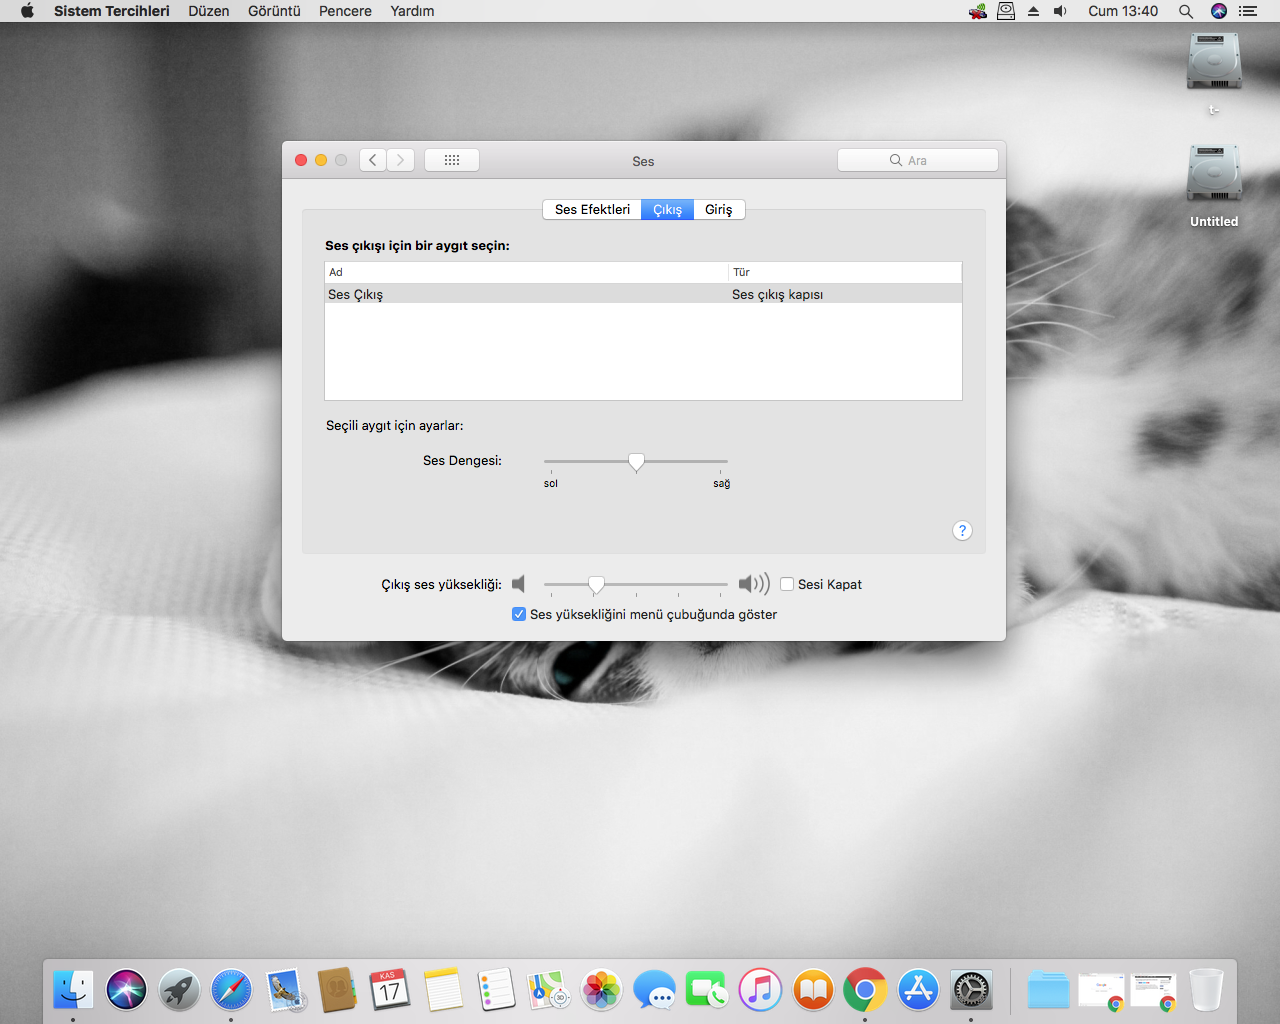Click the Ad column header
Viewport: 1280px width, 1024px height.
click(x=526, y=272)
